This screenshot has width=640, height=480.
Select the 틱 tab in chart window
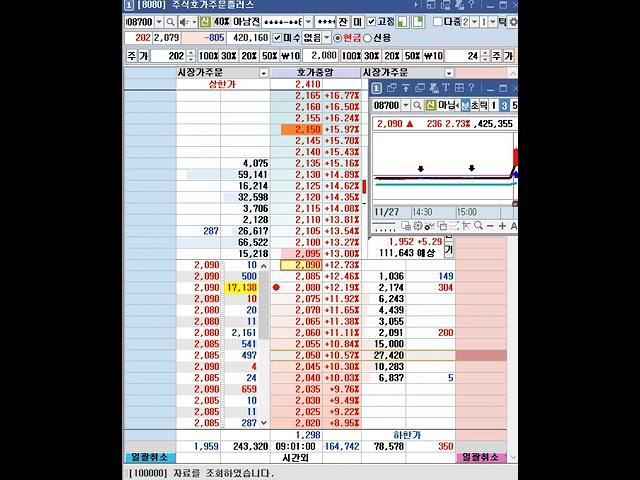(484, 105)
